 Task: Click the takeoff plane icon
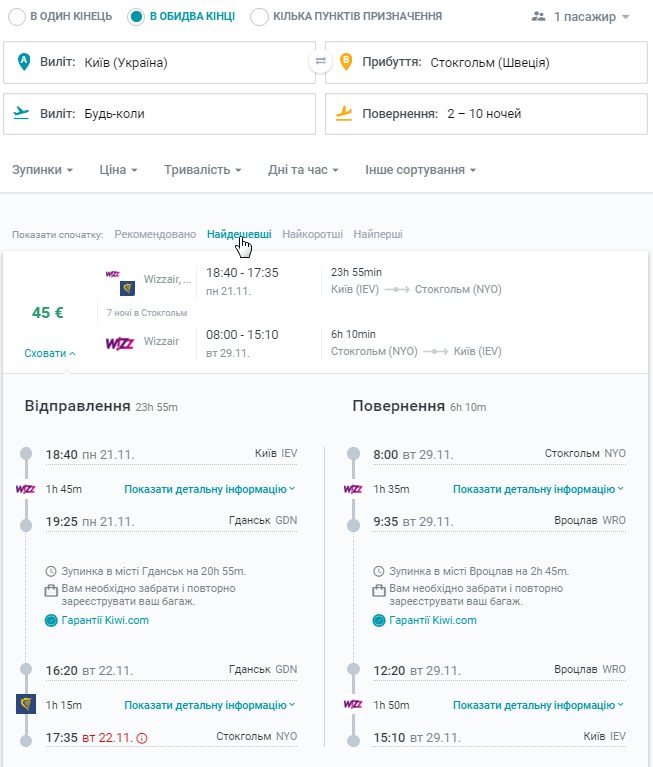click(21, 113)
